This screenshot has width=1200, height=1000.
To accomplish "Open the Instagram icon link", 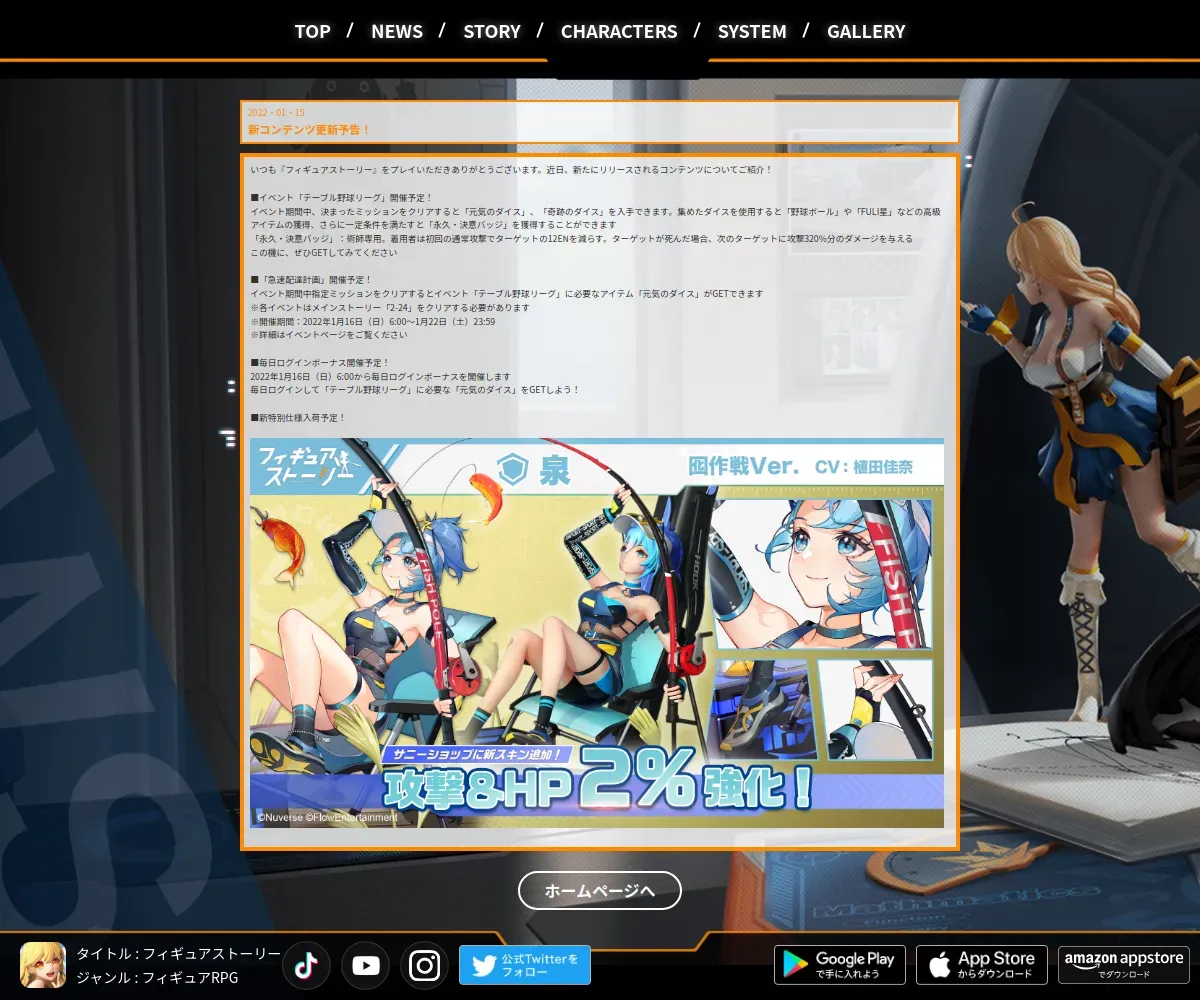I will coord(424,965).
